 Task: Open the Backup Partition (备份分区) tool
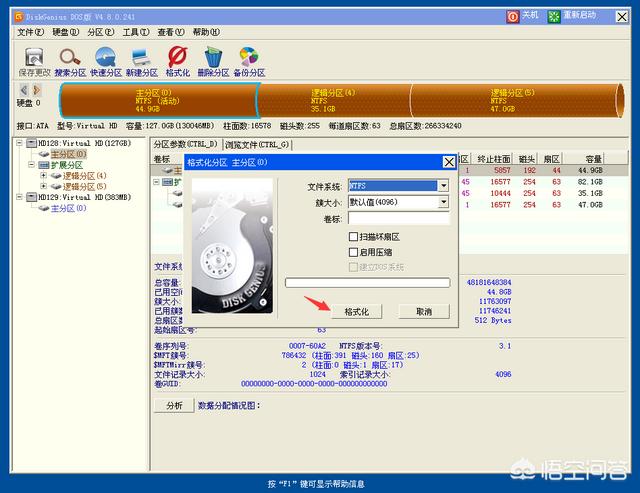point(249,62)
